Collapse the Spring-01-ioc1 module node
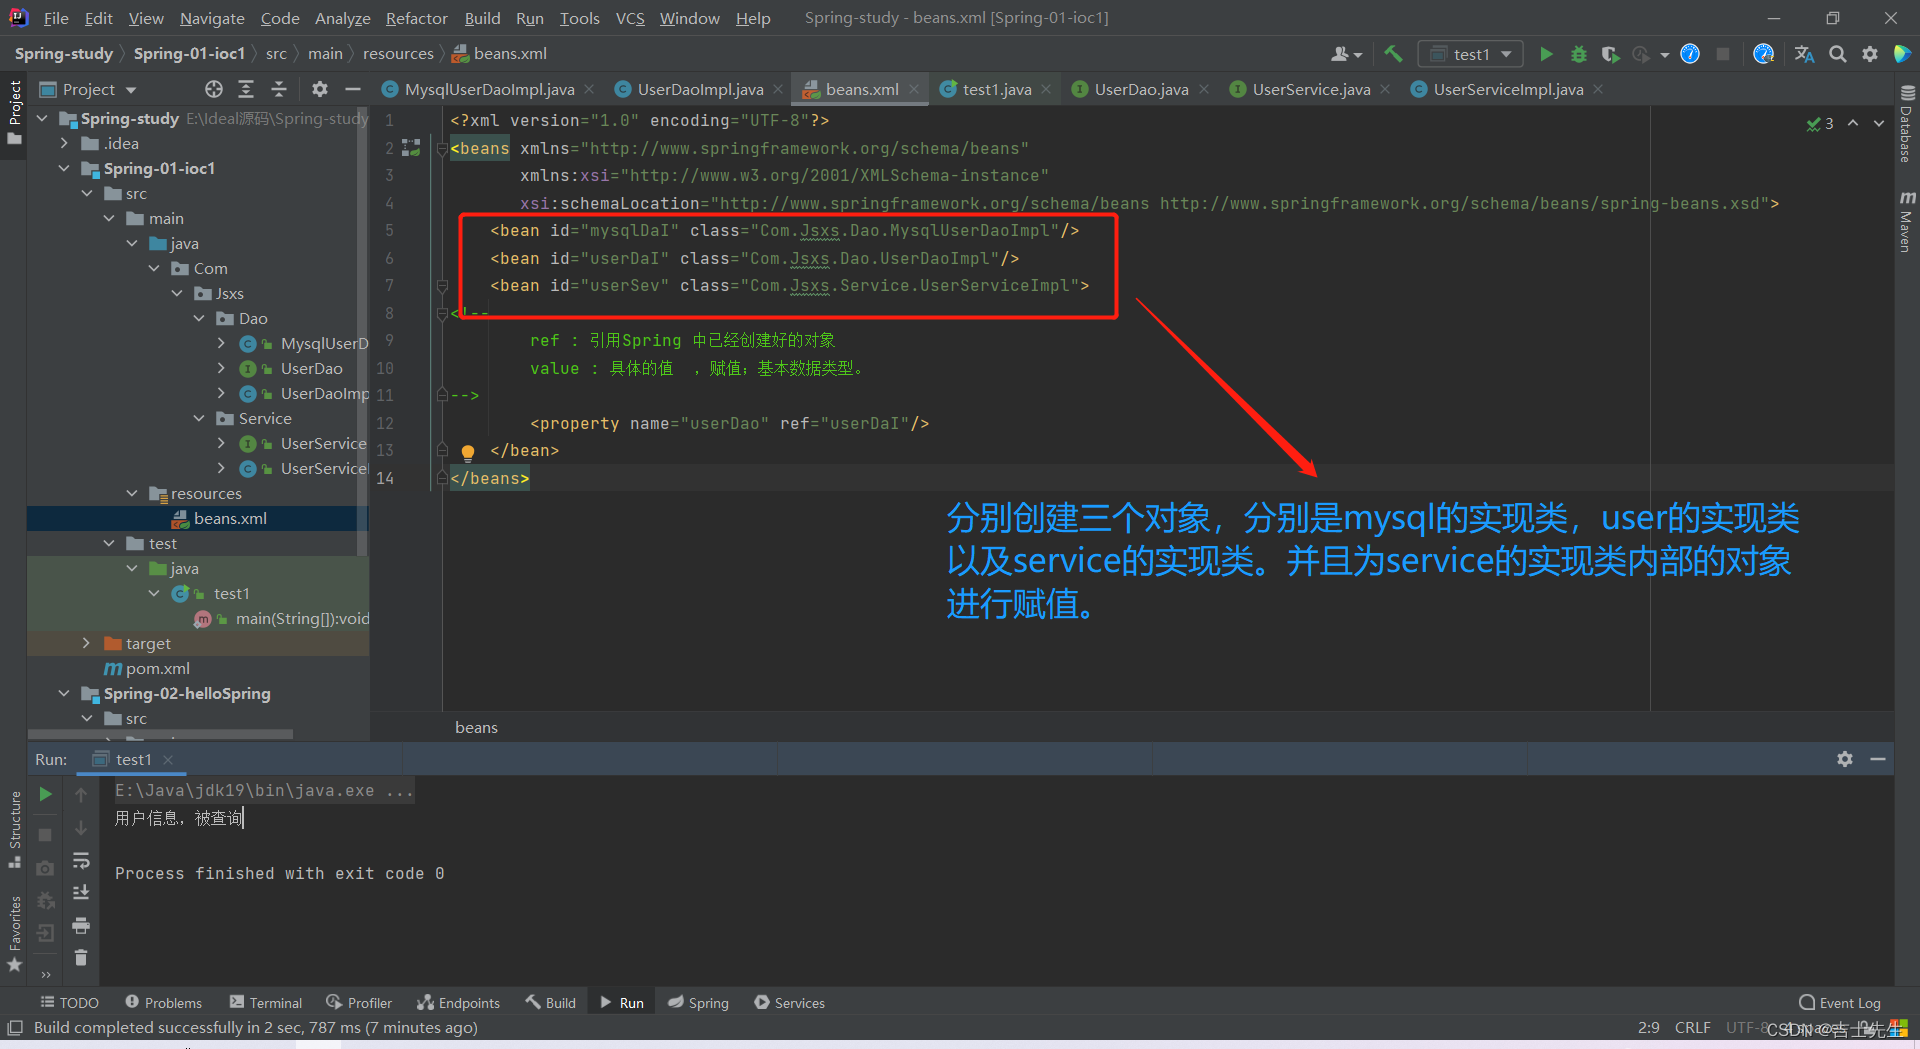The height and width of the screenshot is (1049, 1920). tap(64, 168)
